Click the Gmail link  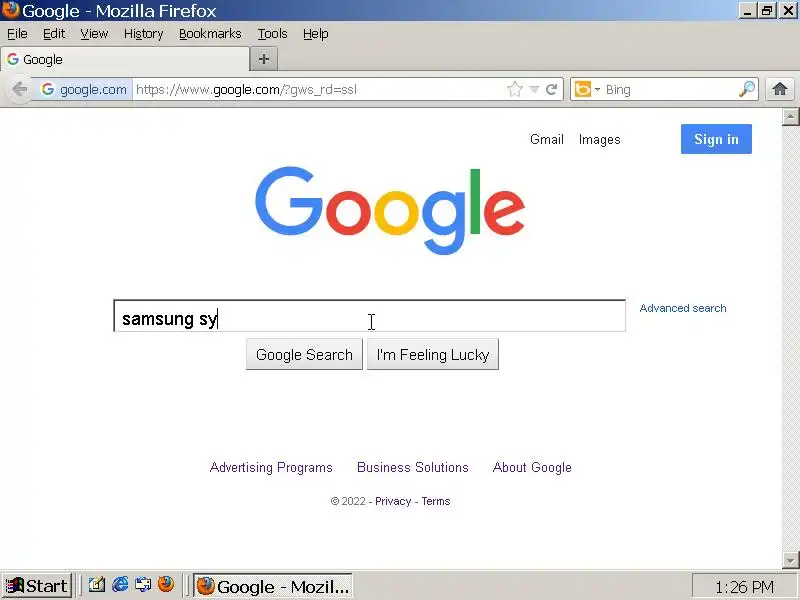click(546, 139)
